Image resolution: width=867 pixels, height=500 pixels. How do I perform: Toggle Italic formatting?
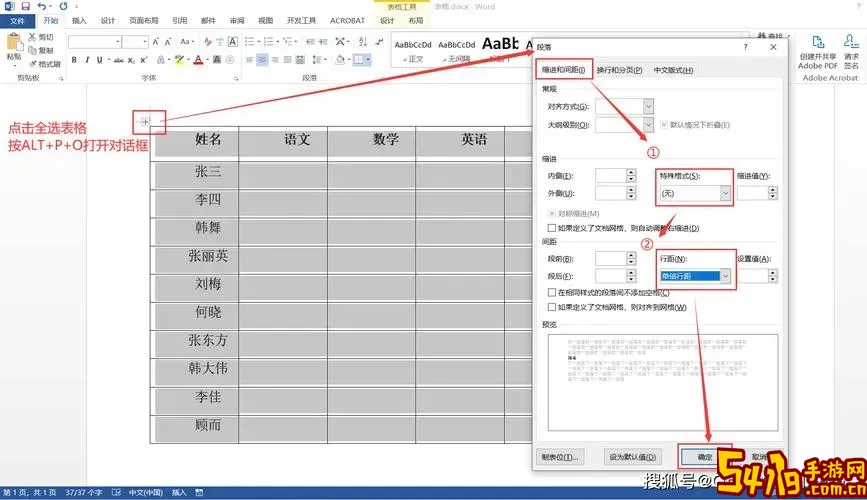pos(87,60)
